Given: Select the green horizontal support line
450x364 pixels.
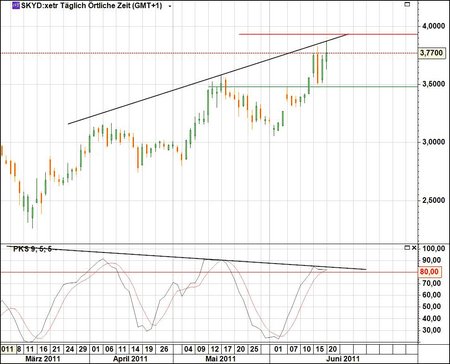Looking at the screenshot, I should pyautogui.click(x=313, y=87).
